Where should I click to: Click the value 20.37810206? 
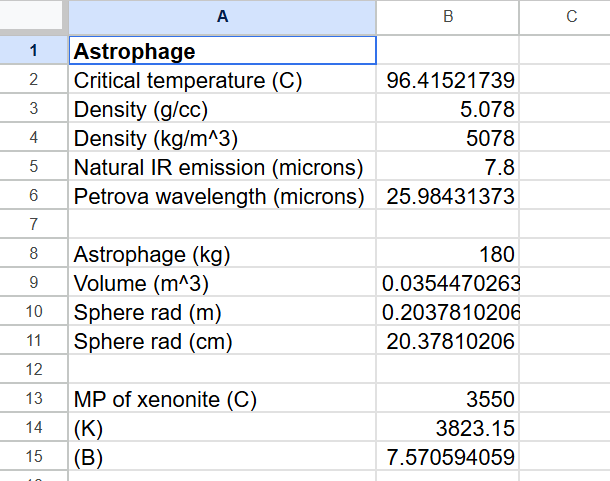click(448, 341)
